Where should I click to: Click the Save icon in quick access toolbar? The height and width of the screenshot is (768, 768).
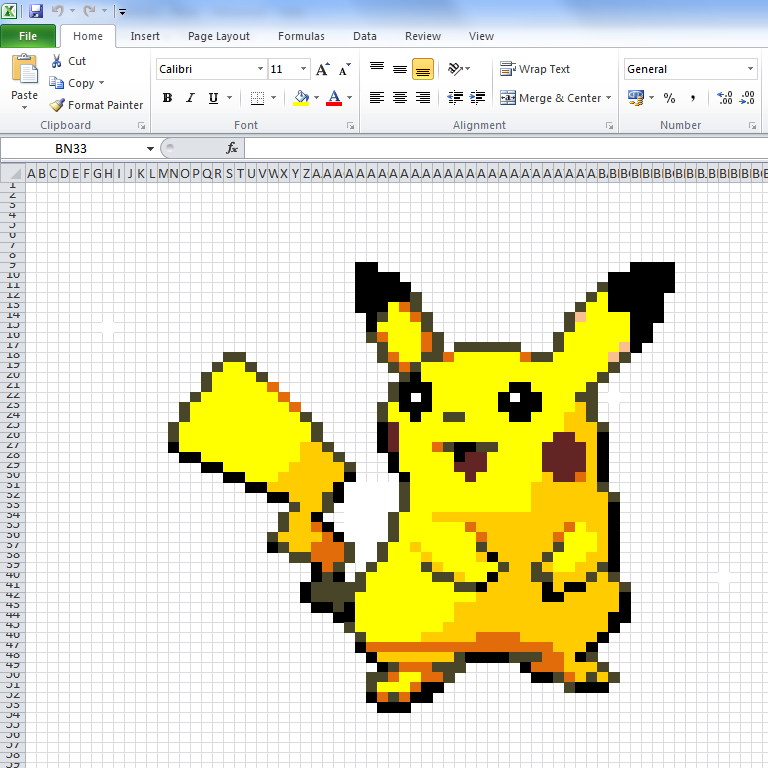(36, 11)
